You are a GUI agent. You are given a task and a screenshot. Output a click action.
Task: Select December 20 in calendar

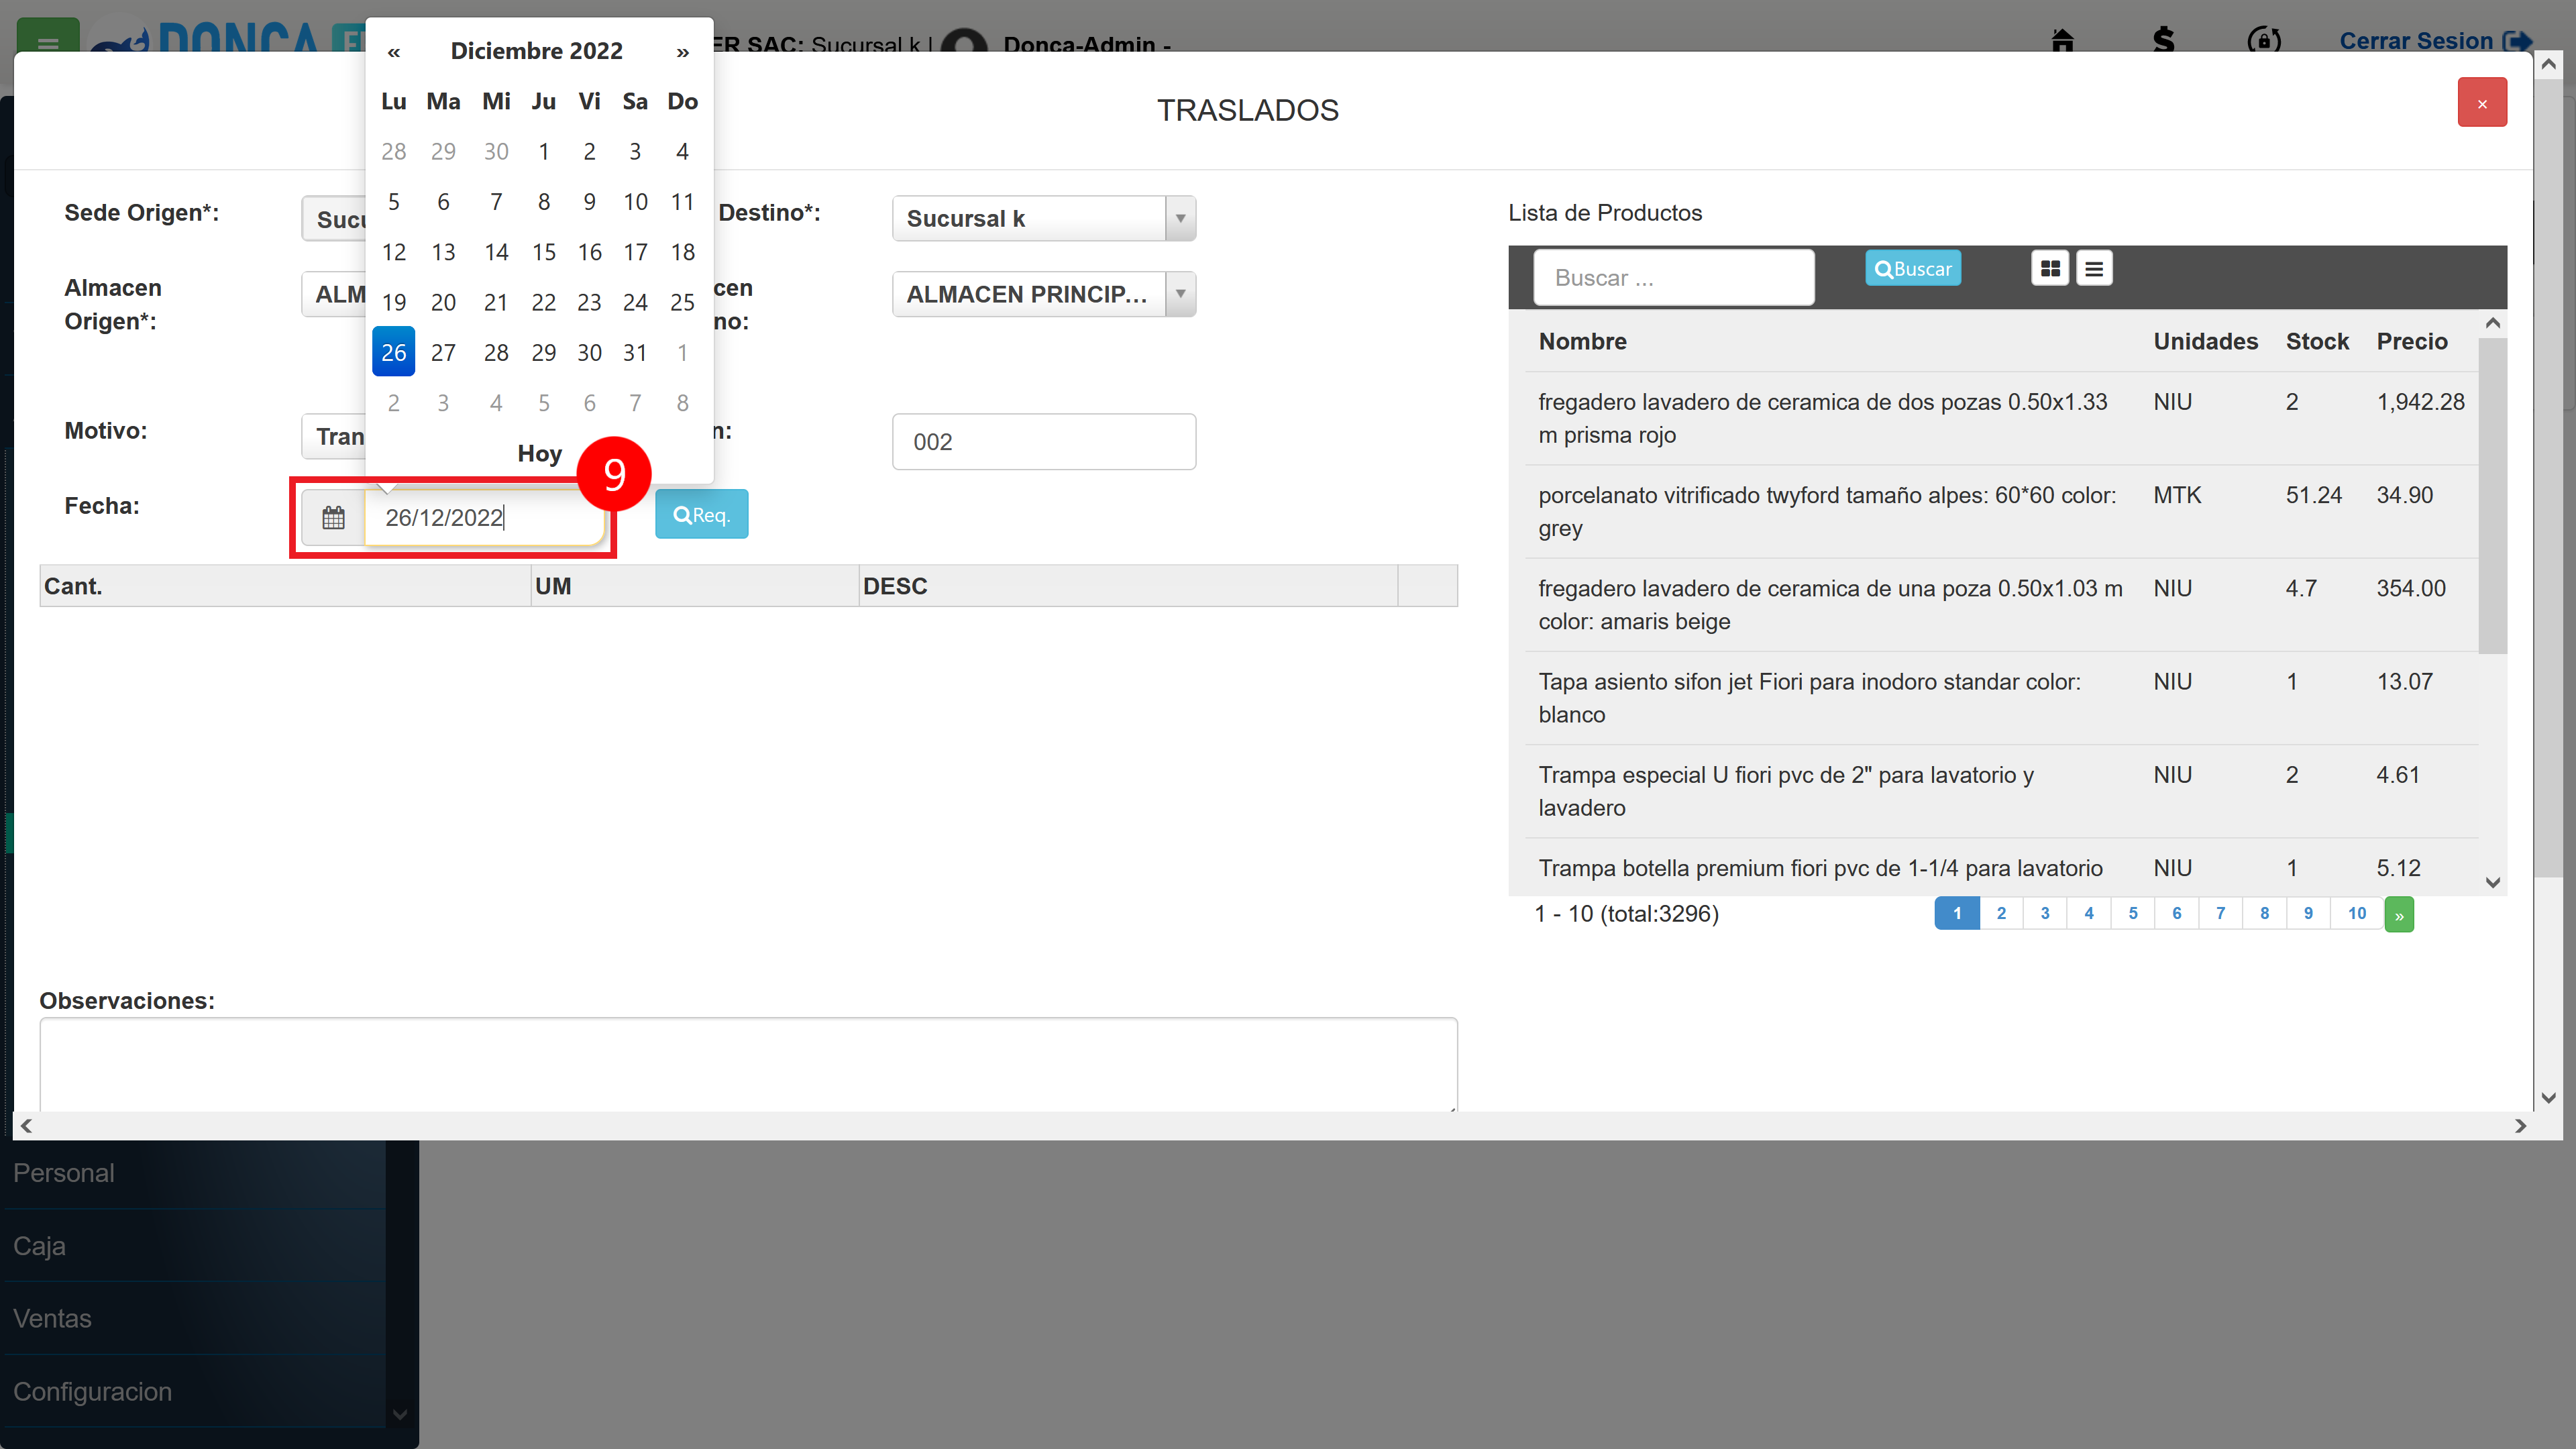tap(443, 302)
